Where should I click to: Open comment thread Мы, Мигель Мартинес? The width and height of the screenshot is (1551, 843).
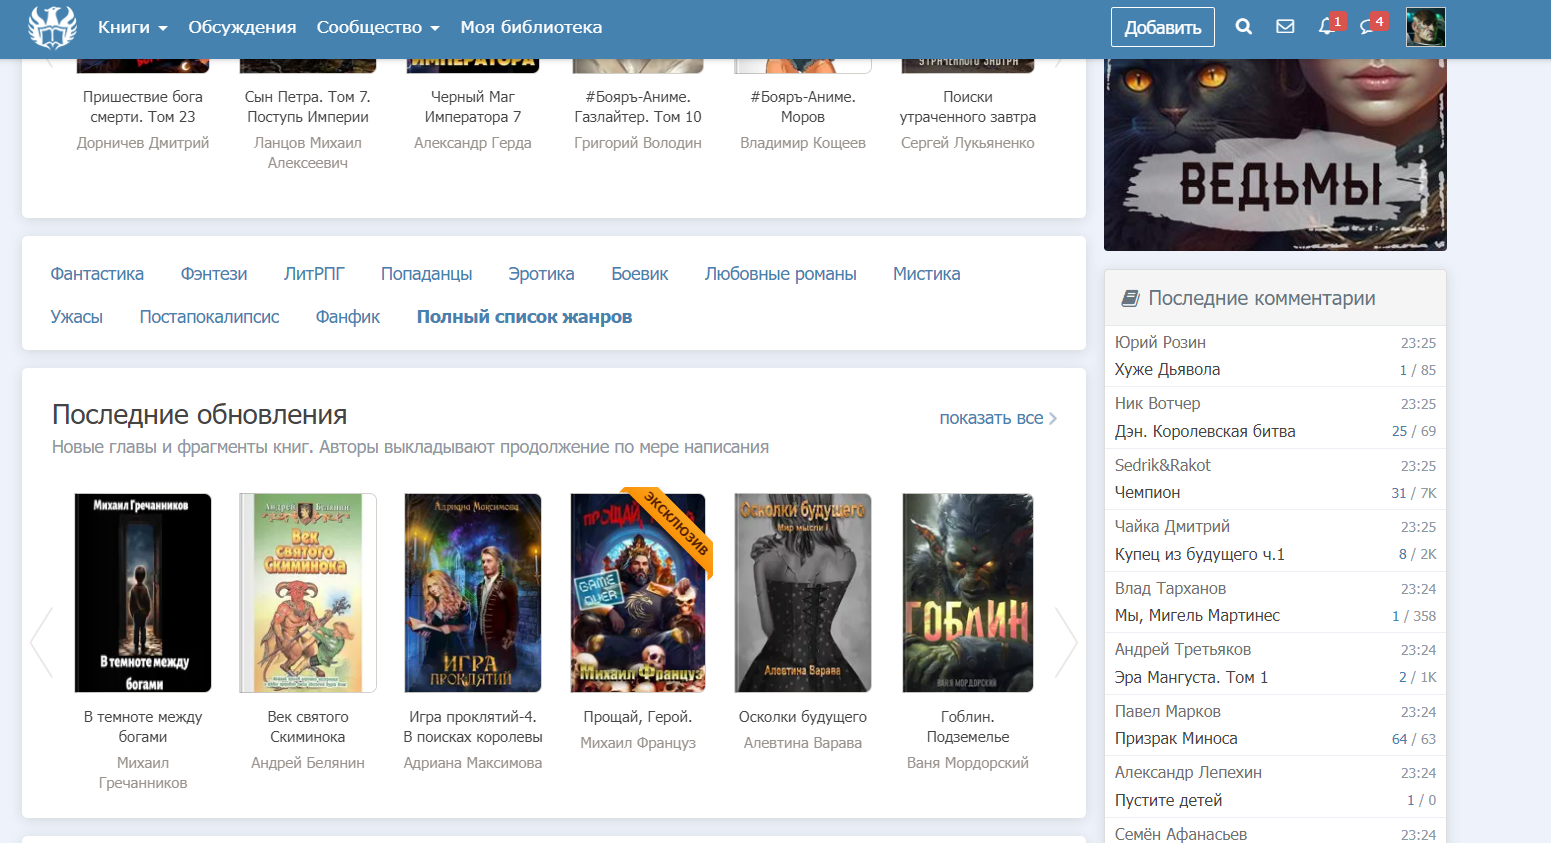tap(1197, 616)
